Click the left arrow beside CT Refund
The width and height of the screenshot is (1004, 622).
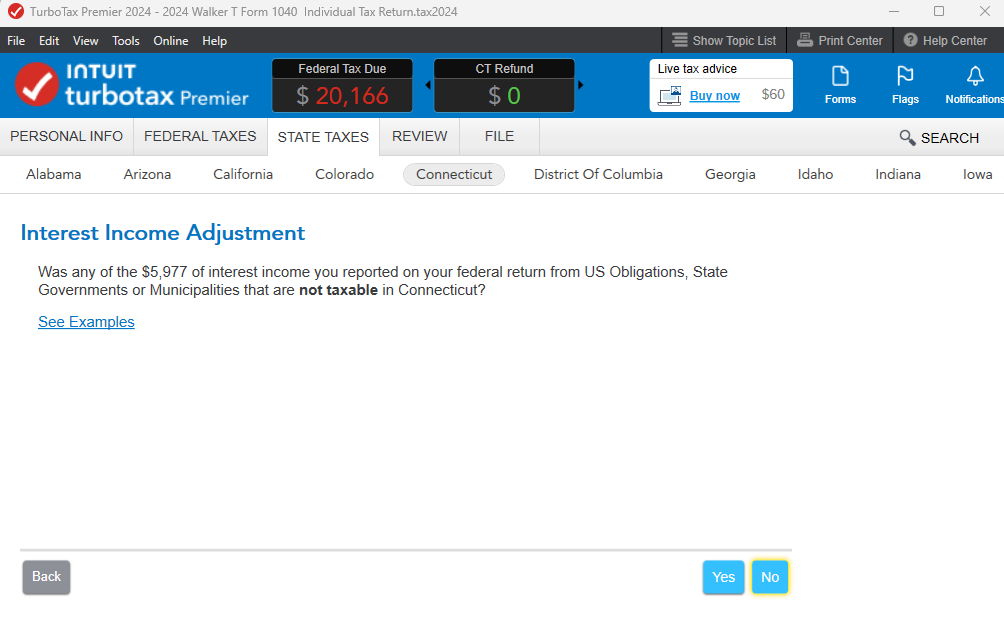tap(428, 85)
